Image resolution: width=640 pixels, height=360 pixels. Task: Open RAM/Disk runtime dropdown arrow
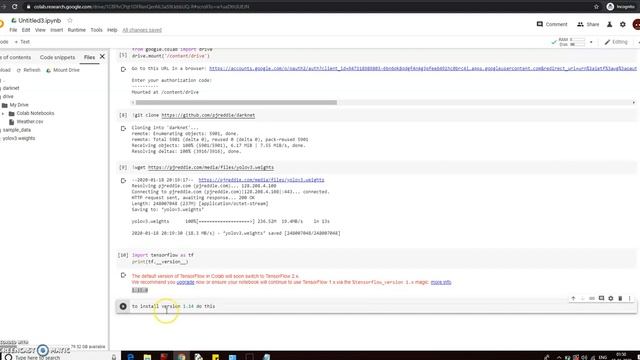tap(591, 42)
